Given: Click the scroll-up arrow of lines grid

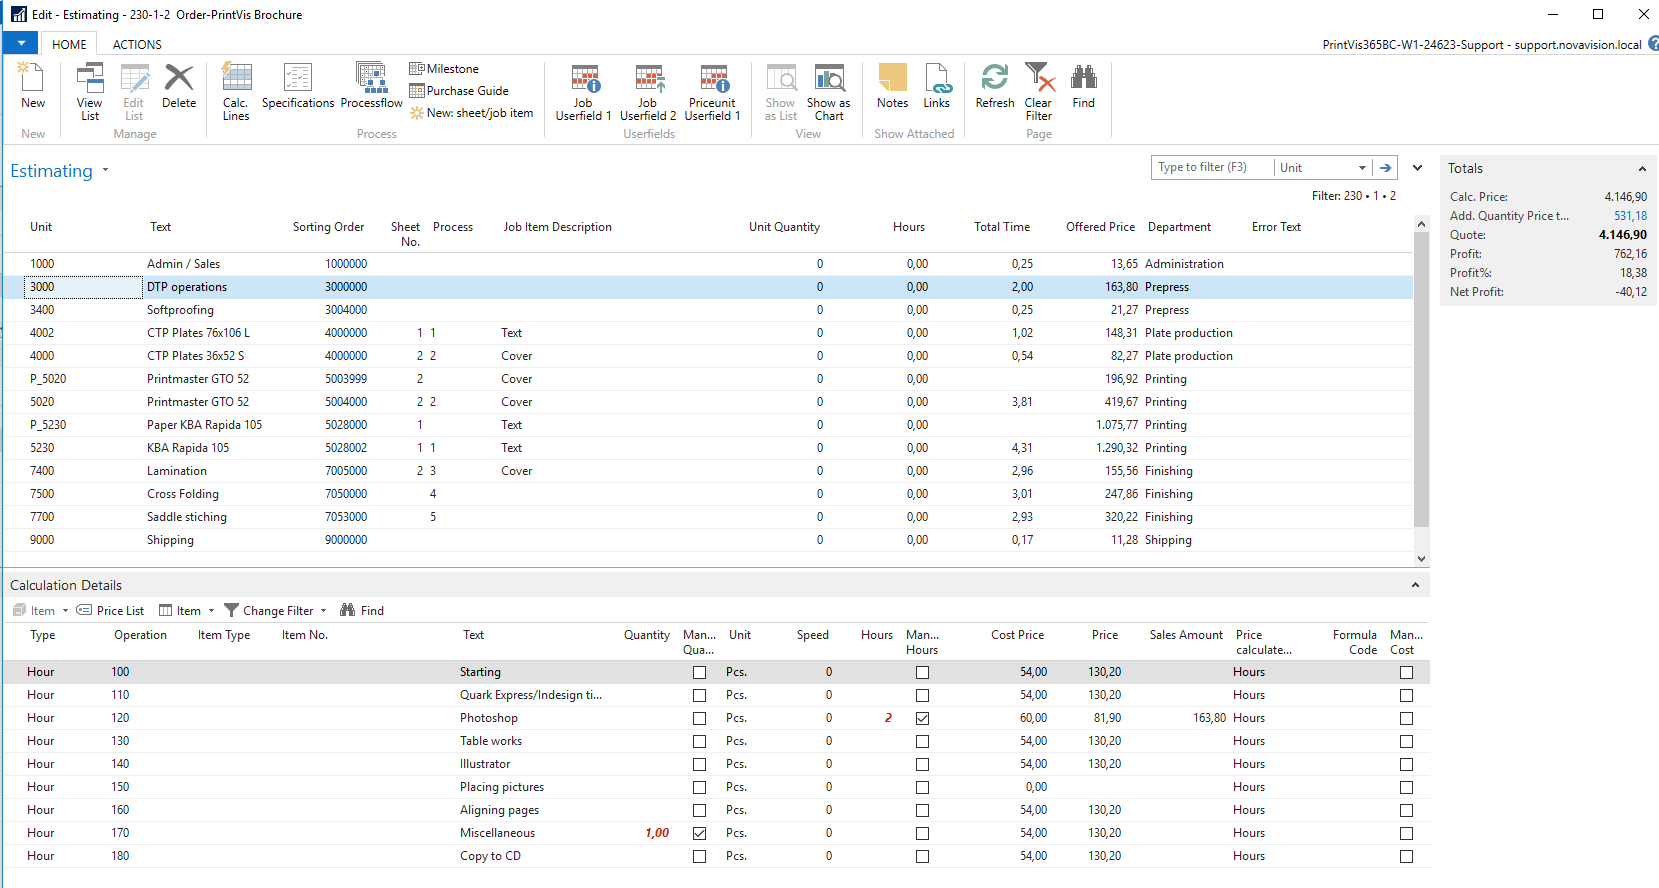Looking at the screenshot, I should coord(1421,224).
